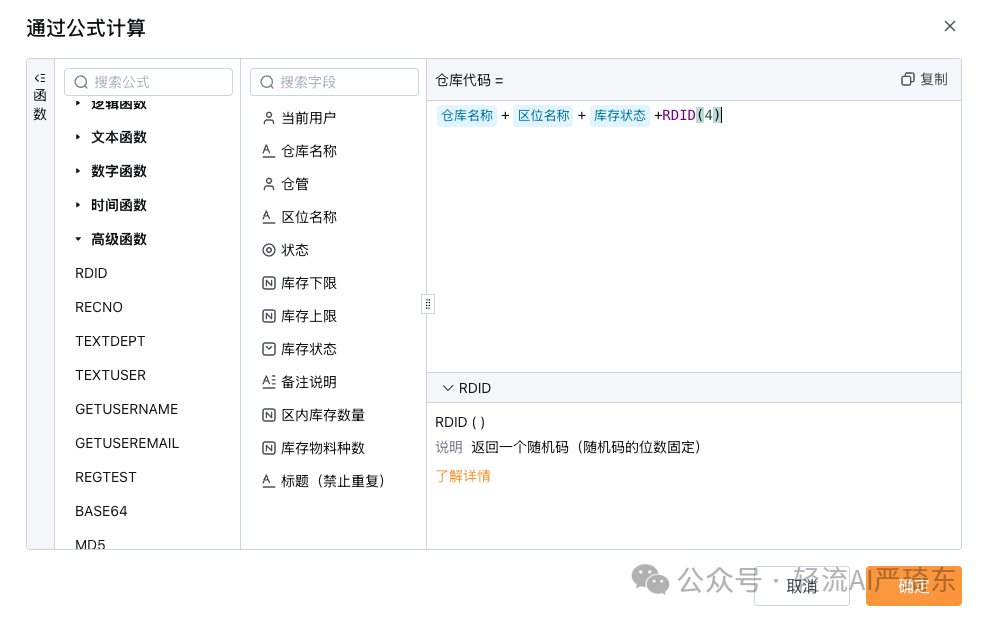
Task: Select the RECNO function
Action: pyautogui.click(x=98, y=307)
